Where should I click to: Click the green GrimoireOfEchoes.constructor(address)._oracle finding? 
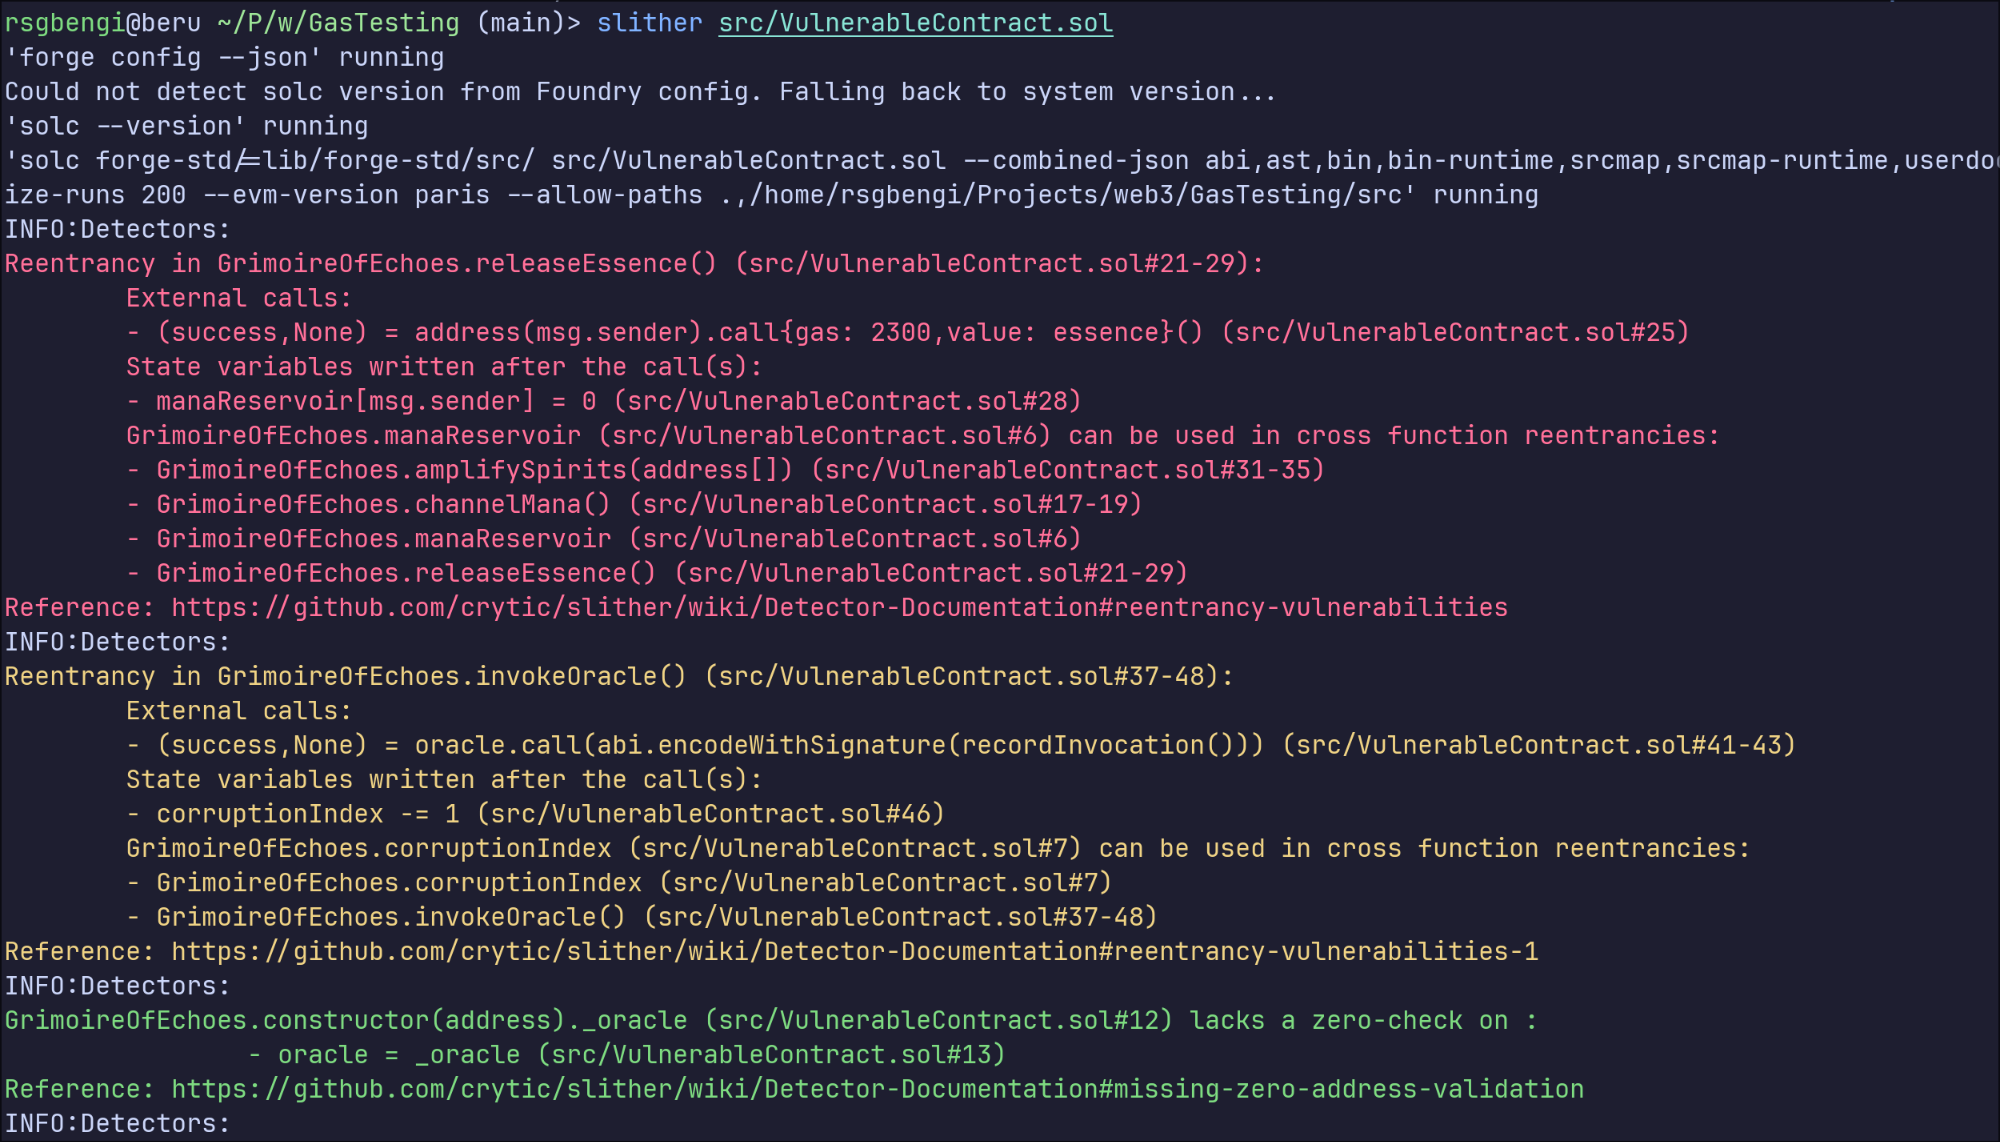pyautogui.click(x=346, y=1020)
